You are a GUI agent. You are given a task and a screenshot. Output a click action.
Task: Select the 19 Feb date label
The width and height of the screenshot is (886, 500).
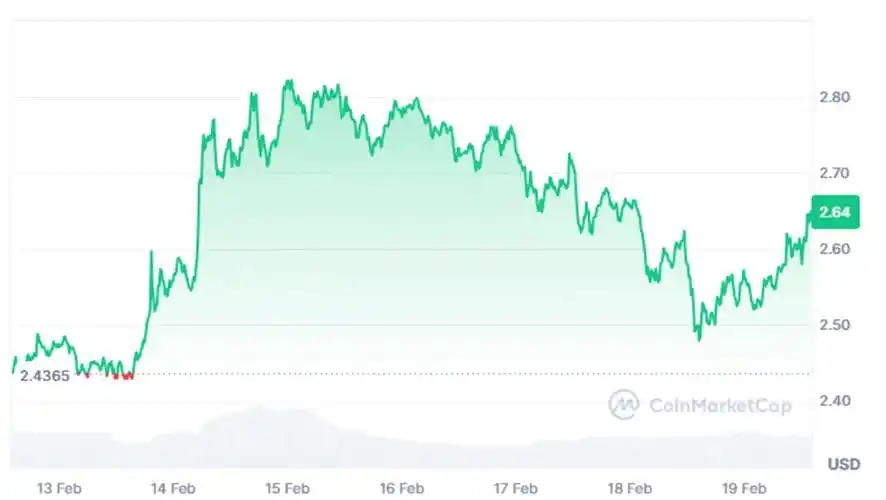point(743,488)
